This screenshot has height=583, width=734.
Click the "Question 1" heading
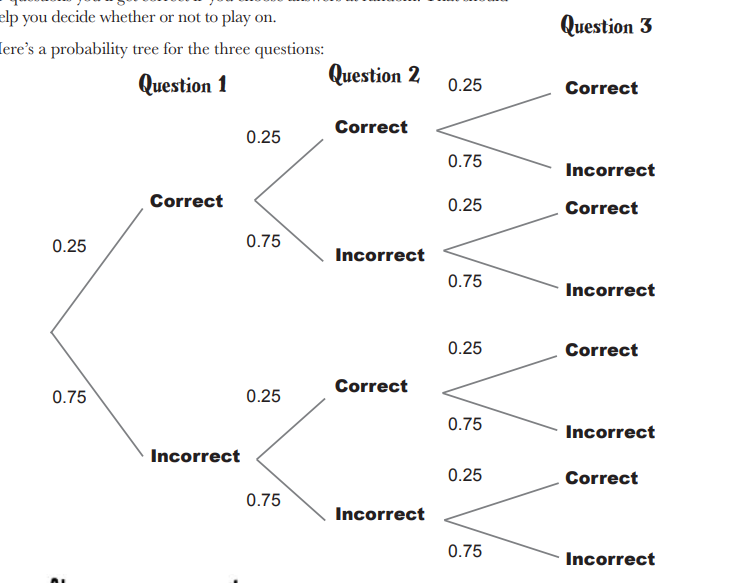(x=183, y=84)
